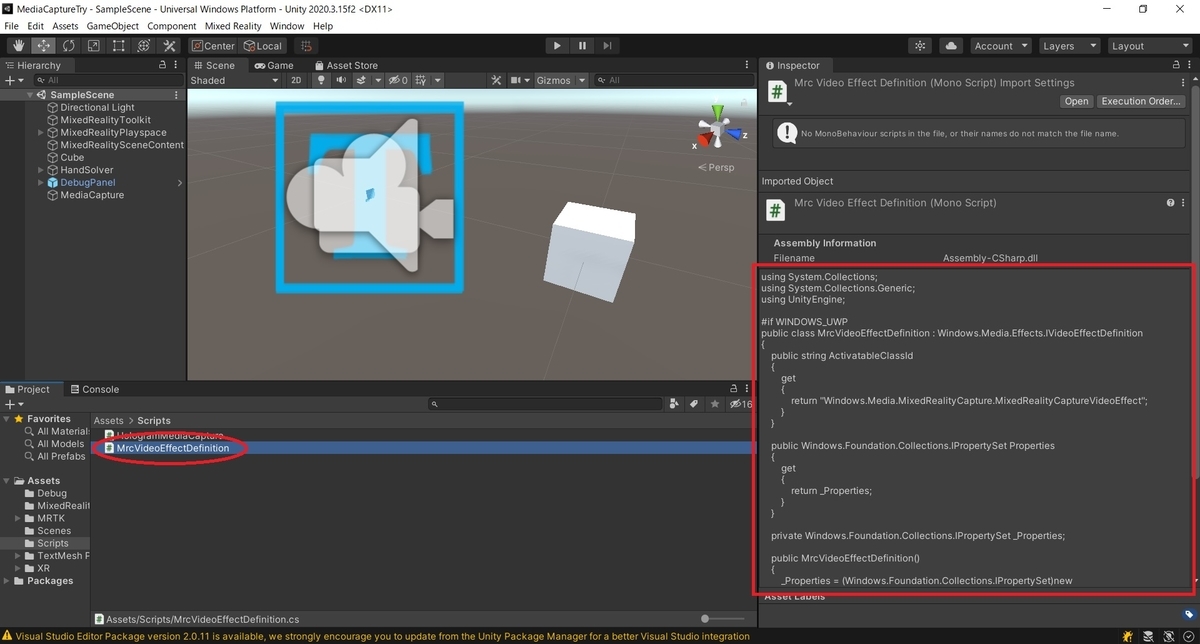The height and width of the screenshot is (644, 1200).
Task: Expand MixedRealityPlayspace in Hierarchy
Action: [x=41, y=132]
